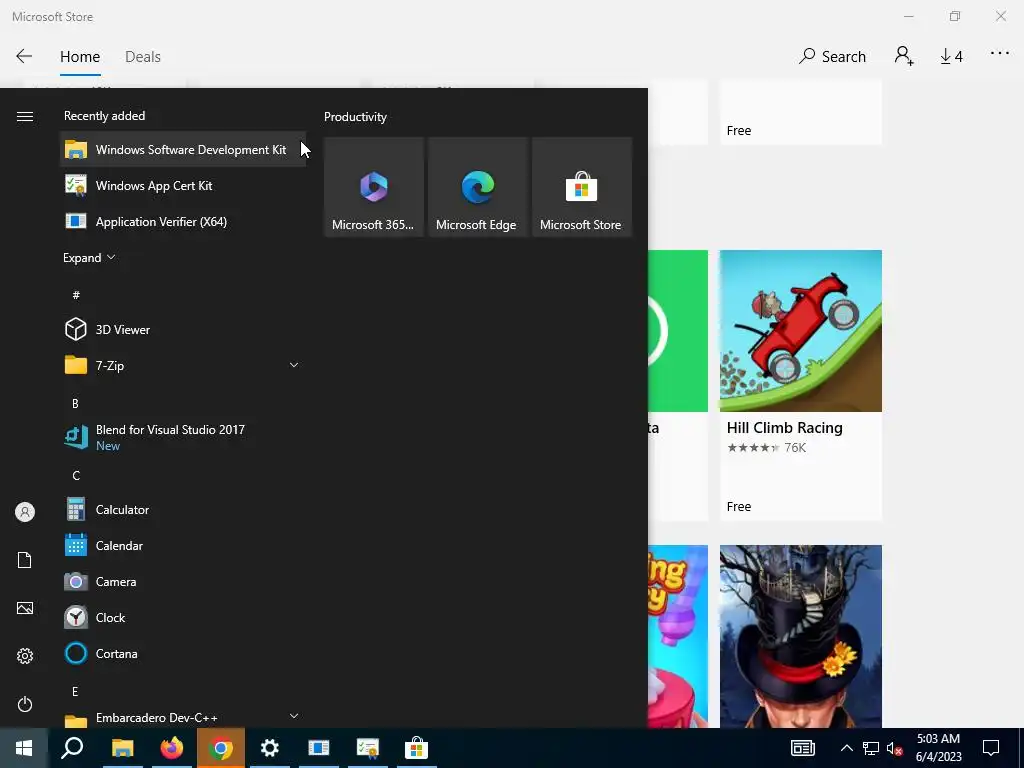Switch to Application Verifier on taskbar
This screenshot has width=1024, height=768.
(319, 748)
